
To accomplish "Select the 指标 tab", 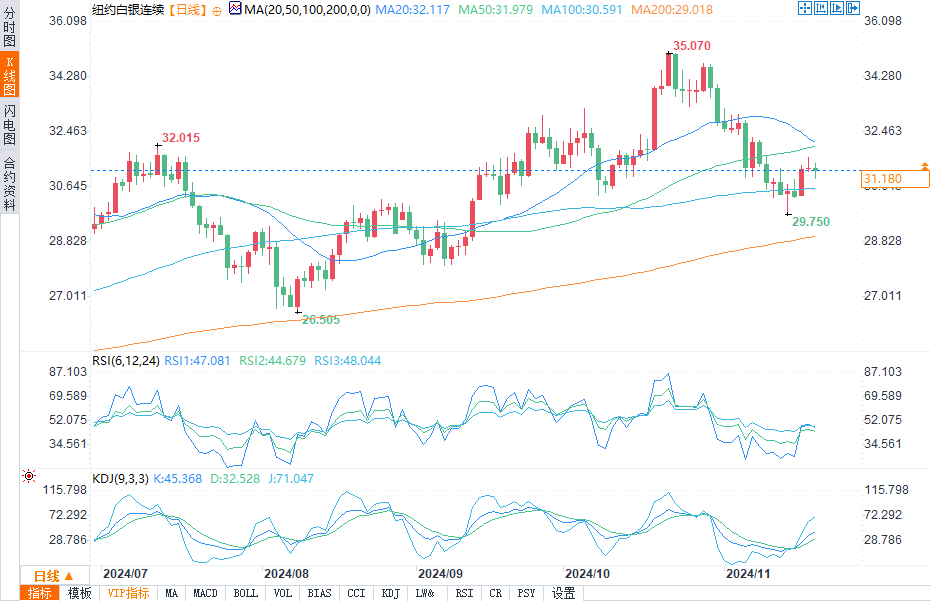I will point(40,593).
